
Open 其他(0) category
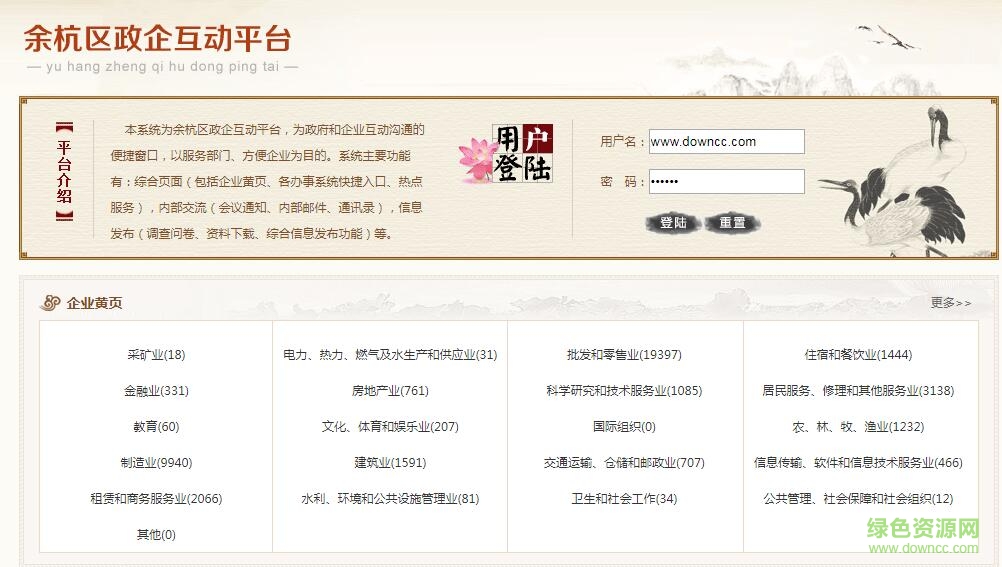point(156,534)
